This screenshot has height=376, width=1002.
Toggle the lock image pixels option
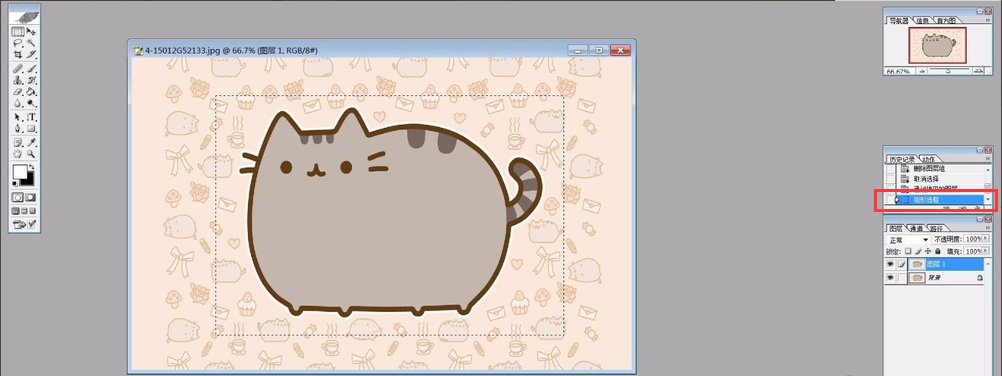[918, 251]
